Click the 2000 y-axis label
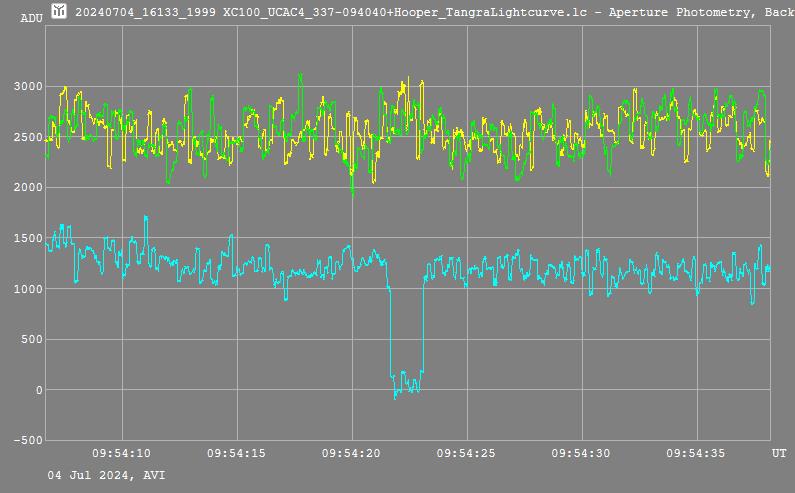This screenshot has height=493, width=795. coord(28,187)
